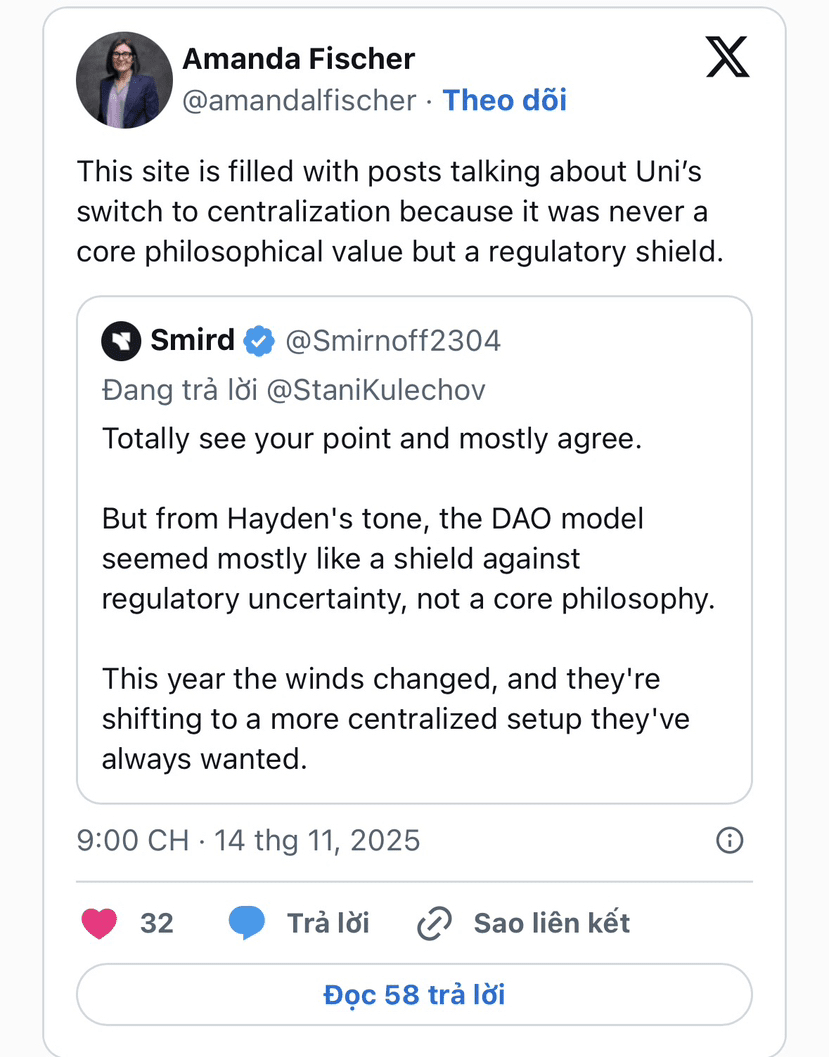
Task: Click the X logo icon
Action: pos(727,55)
